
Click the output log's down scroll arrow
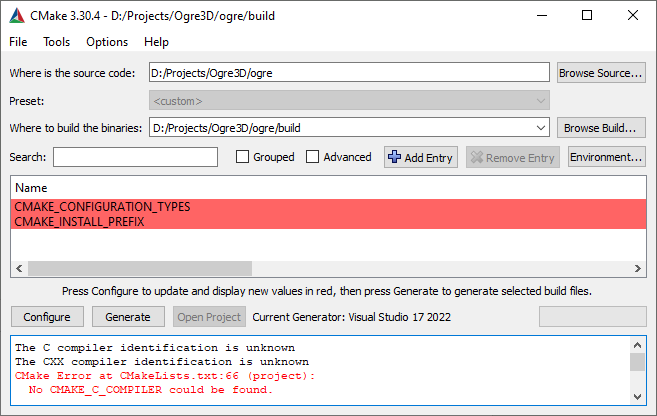coord(637,396)
